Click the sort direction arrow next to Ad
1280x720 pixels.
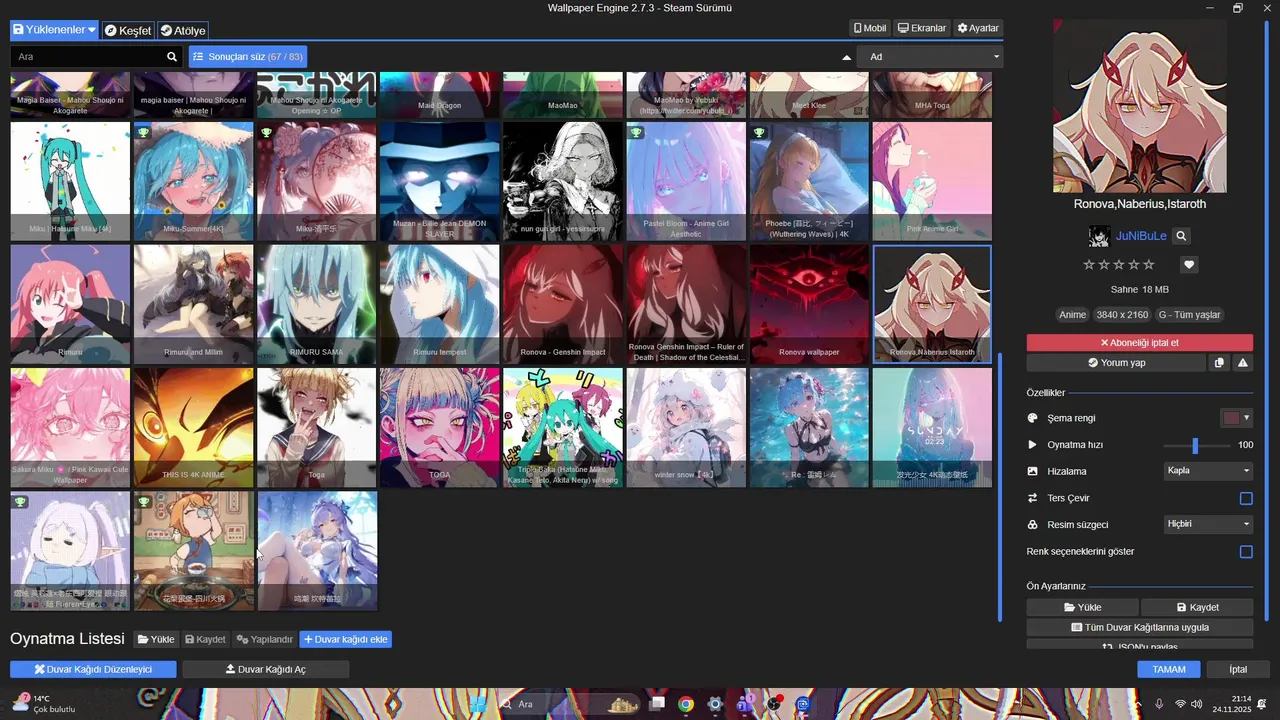pos(847,57)
